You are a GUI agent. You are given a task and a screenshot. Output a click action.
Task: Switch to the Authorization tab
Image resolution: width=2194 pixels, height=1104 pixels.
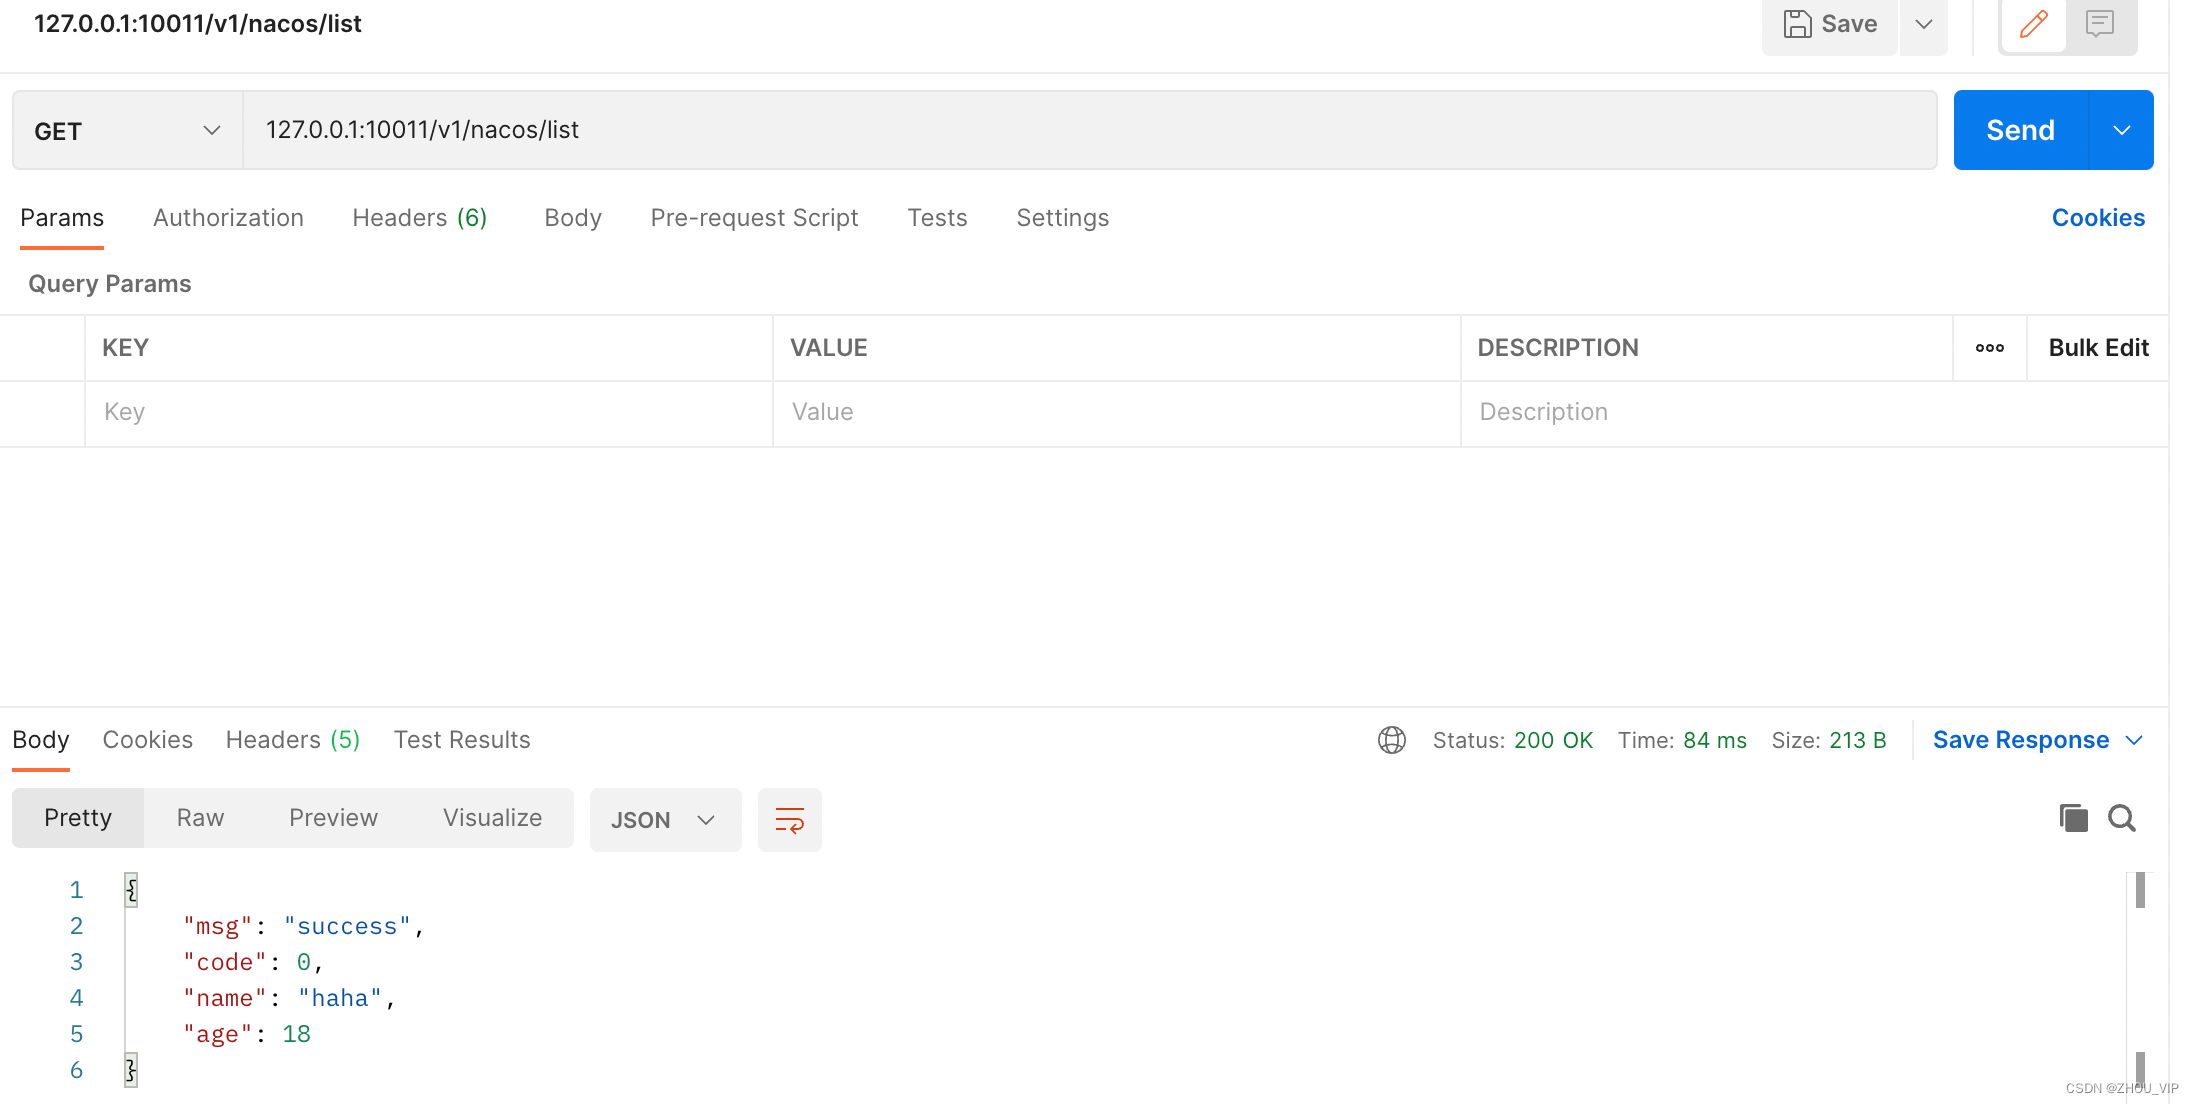point(228,218)
